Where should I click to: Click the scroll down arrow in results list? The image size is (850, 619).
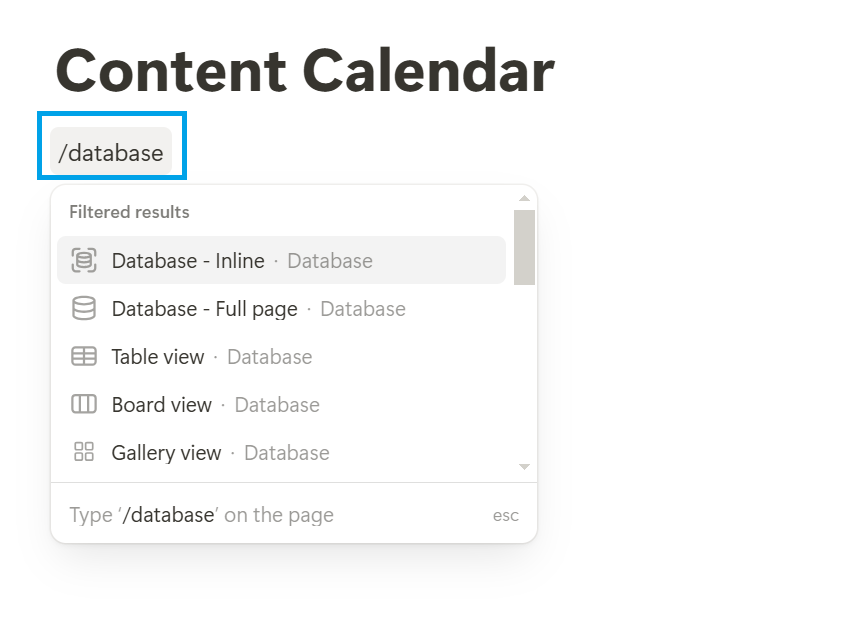pyautogui.click(x=524, y=467)
